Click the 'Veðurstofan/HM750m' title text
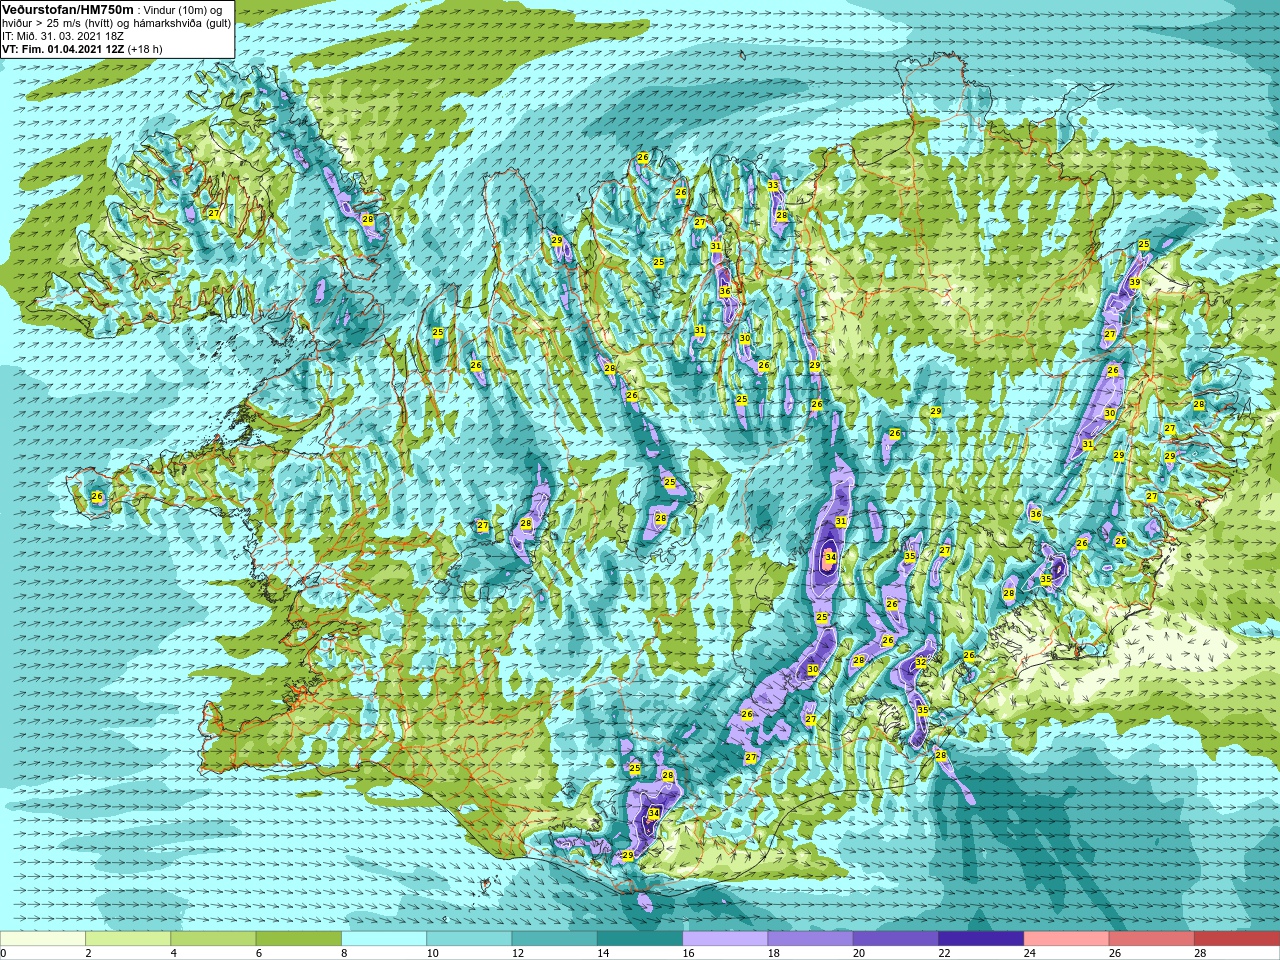 (67, 9)
